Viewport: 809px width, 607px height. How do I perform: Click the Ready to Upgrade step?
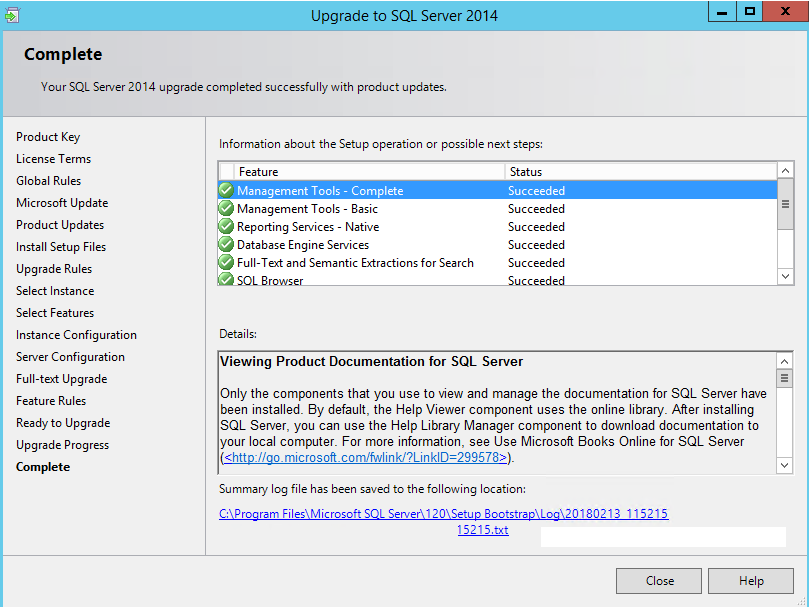pos(63,423)
